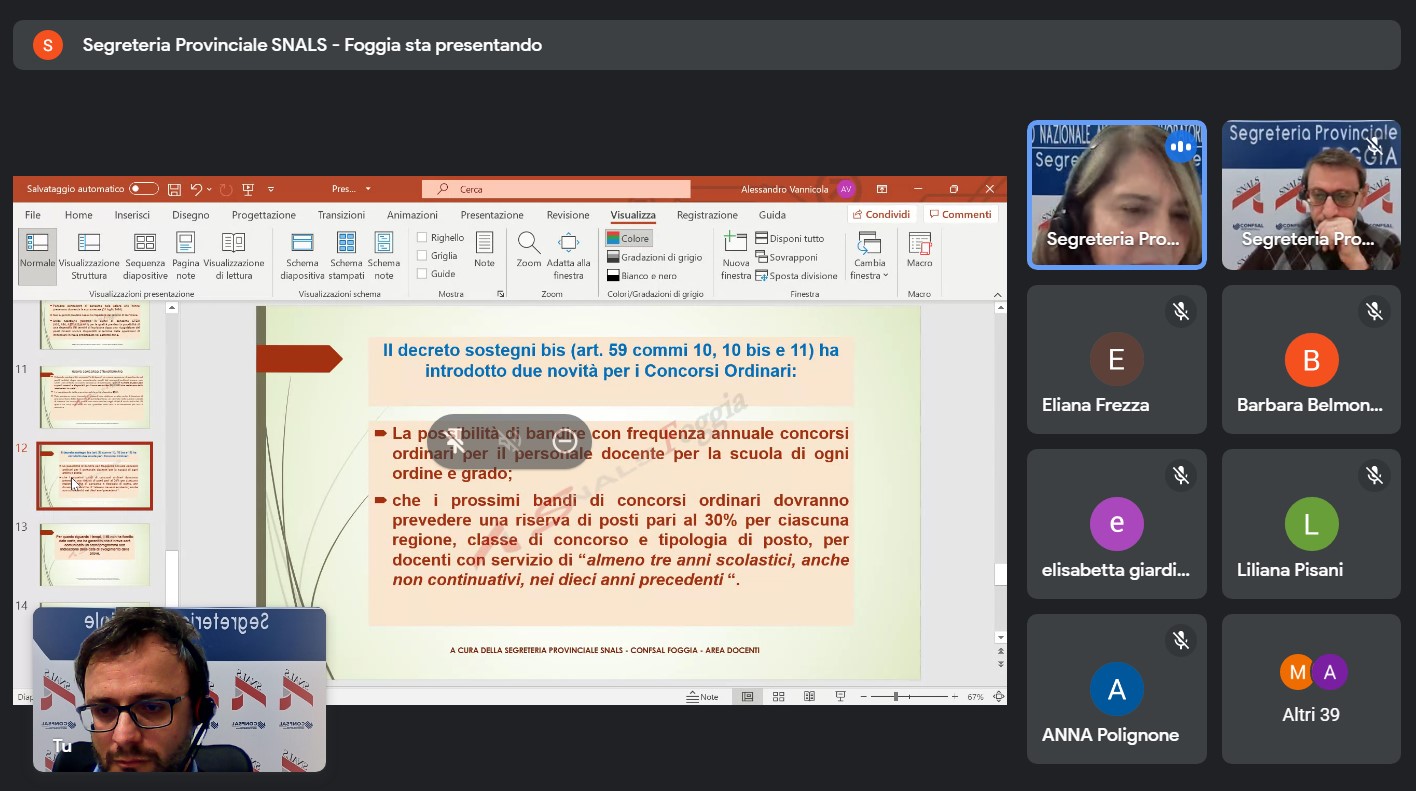Click the Commenti button
The height and width of the screenshot is (791, 1416).
[x=960, y=215]
